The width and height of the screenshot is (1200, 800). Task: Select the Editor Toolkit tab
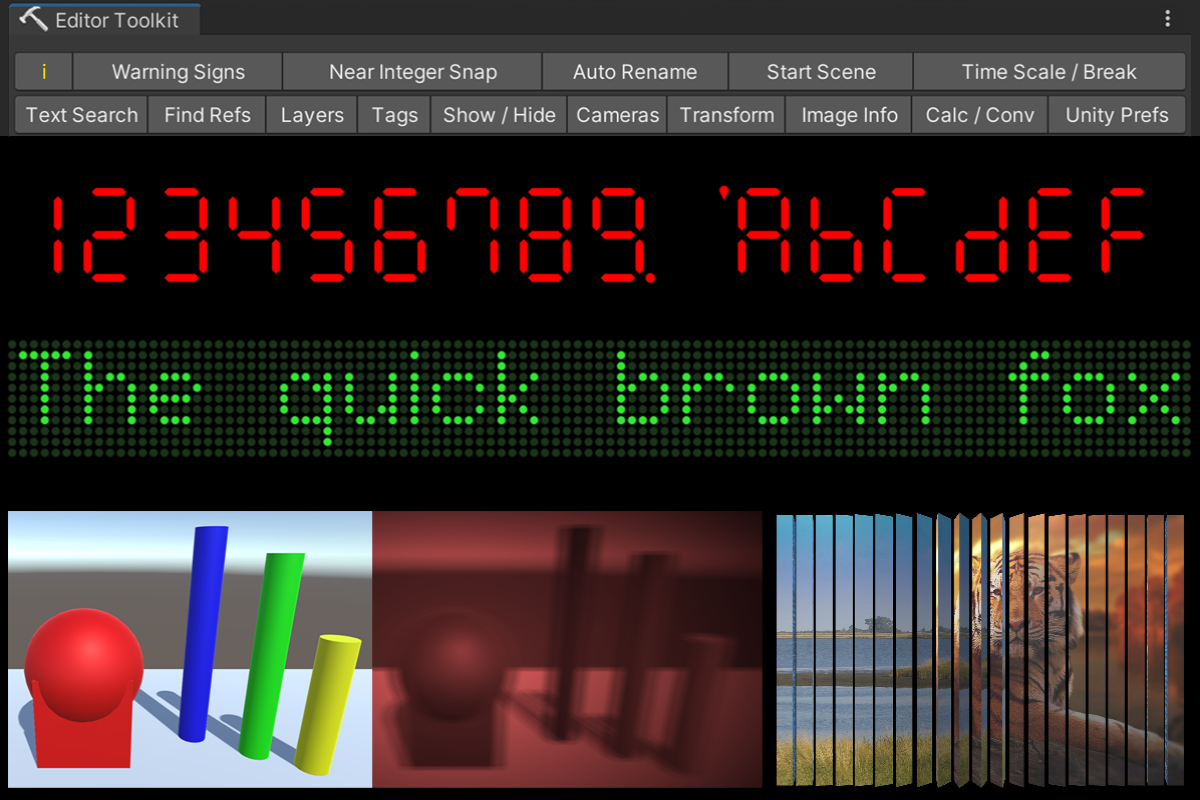point(106,19)
